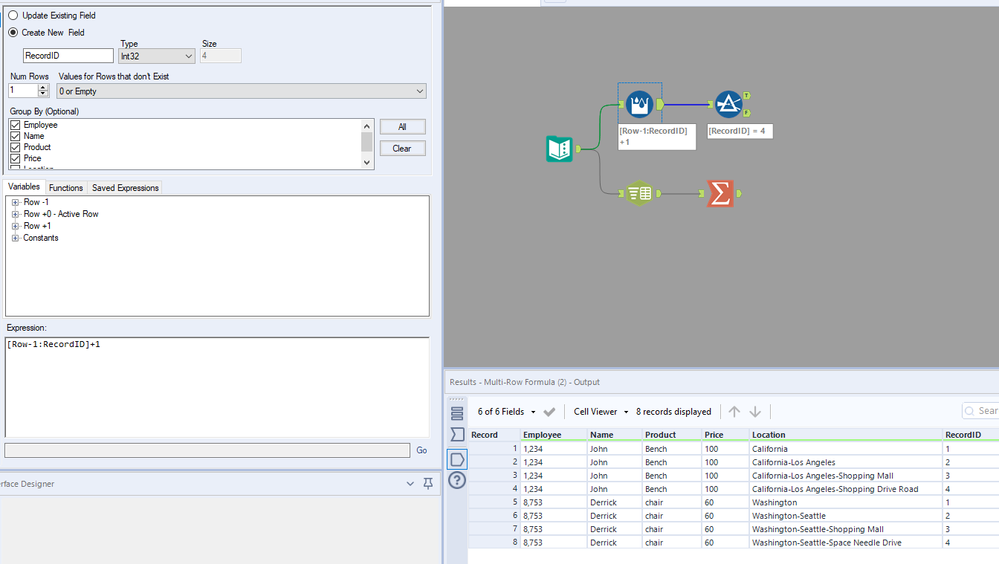This screenshot has height=564, width=999.
Task: Open Values for Rows that don't Exist dropdown
Action: coord(241,91)
